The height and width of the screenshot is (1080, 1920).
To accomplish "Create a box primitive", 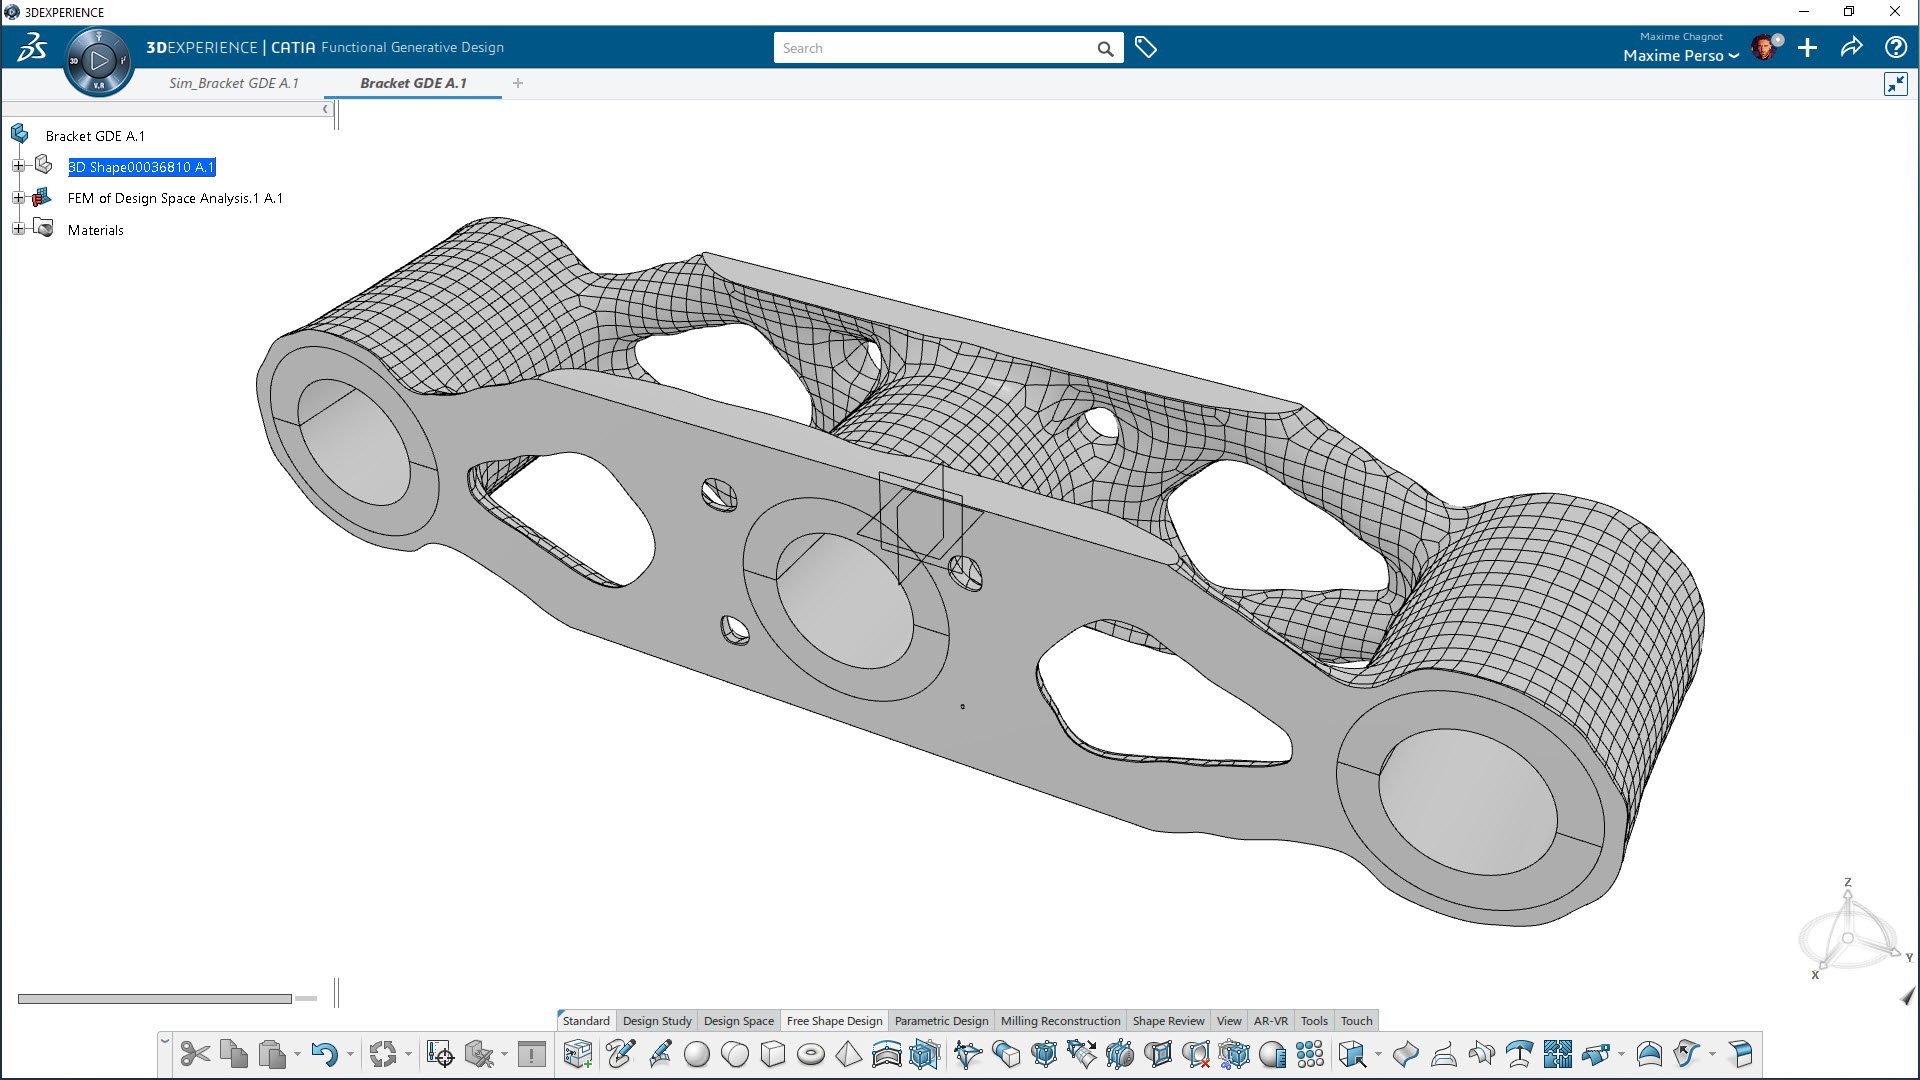I will pyautogui.click(x=773, y=1054).
